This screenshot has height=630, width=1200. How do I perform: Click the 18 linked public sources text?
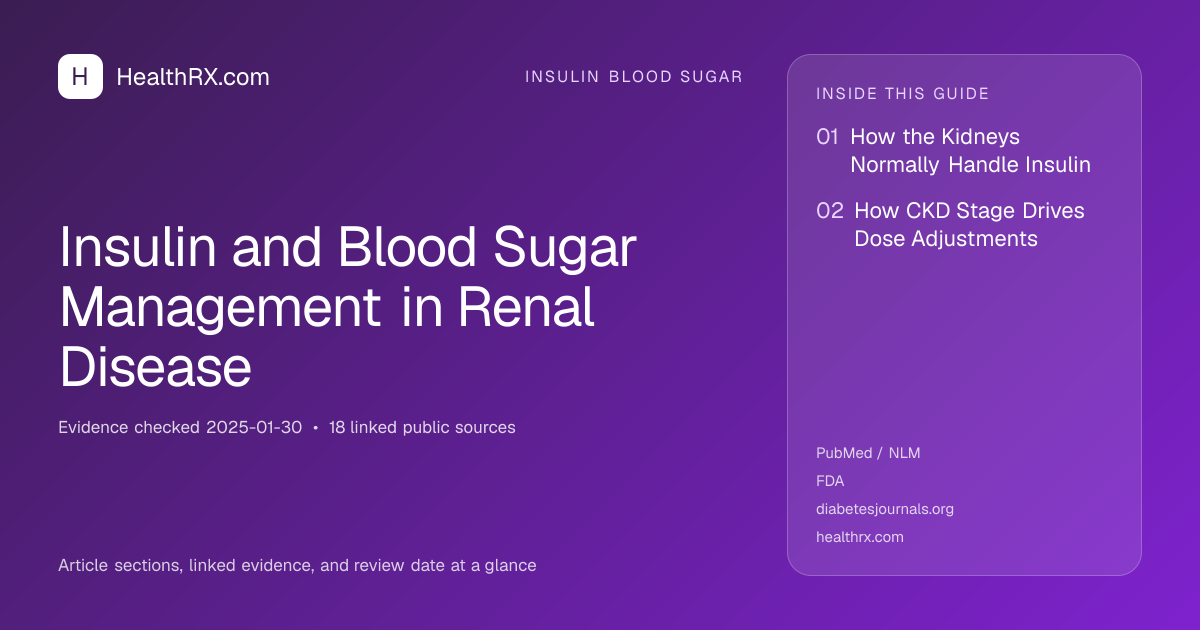(x=422, y=427)
